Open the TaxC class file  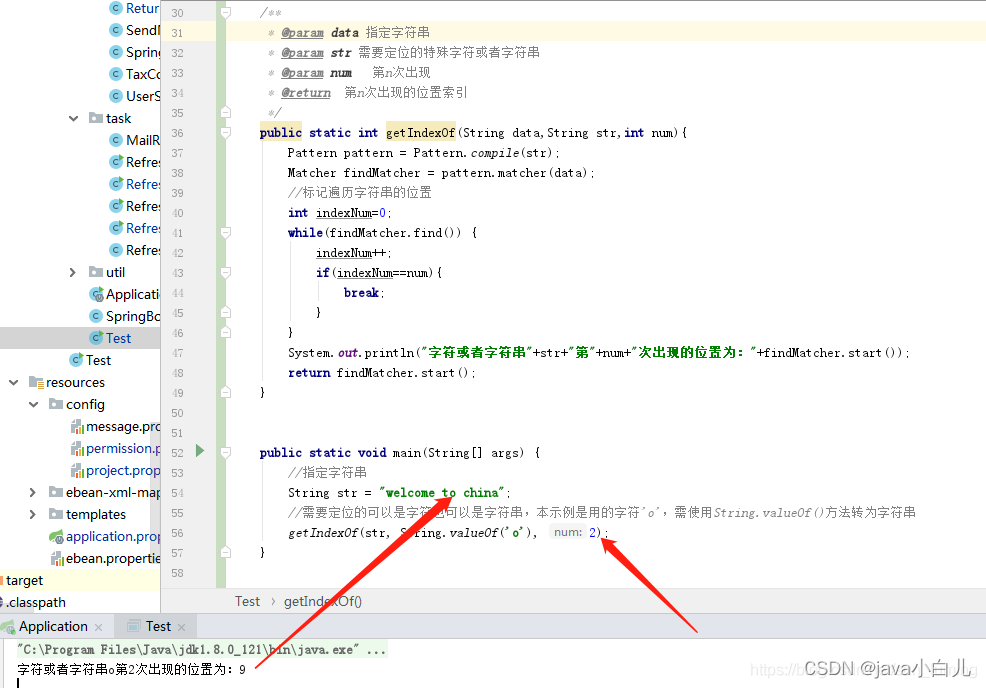click(x=143, y=74)
